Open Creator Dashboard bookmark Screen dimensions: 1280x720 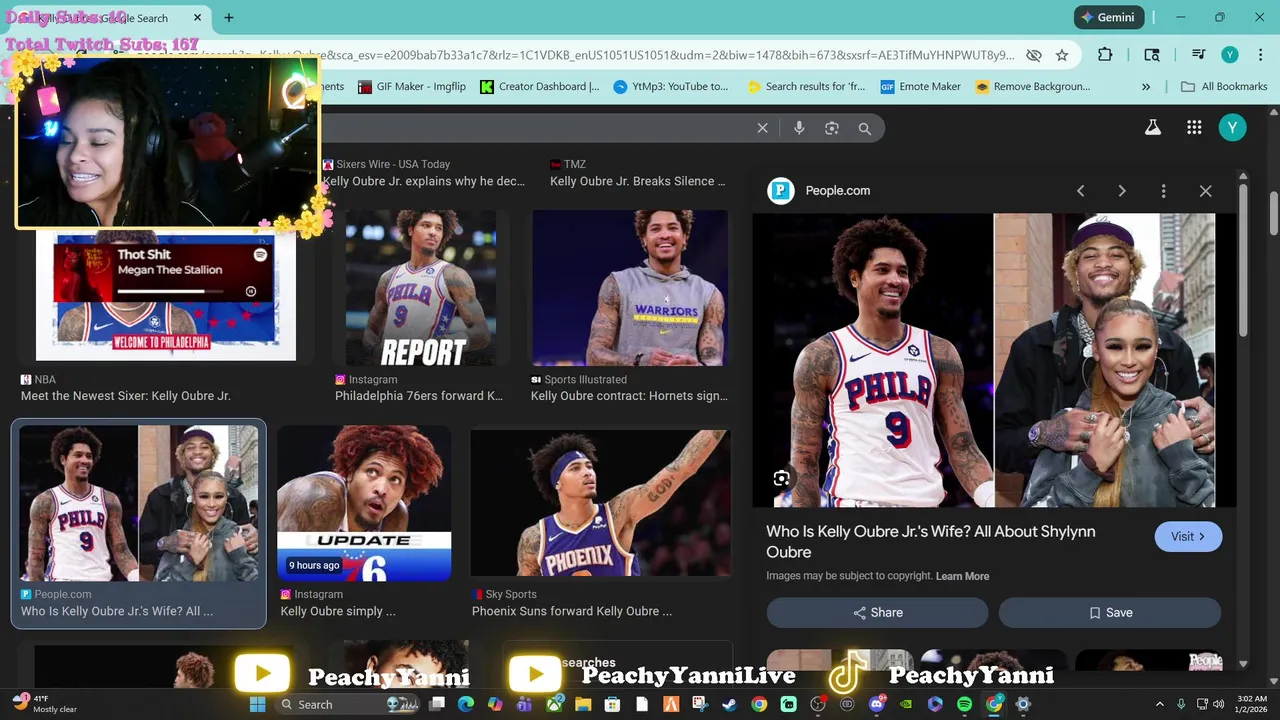[539, 87]
